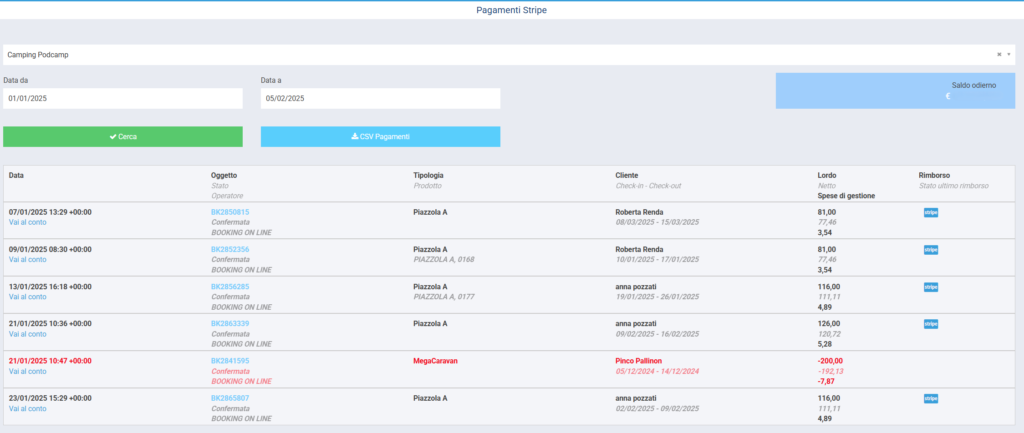
Task: Open booking link BK2852356
Action: pos(230,249)
